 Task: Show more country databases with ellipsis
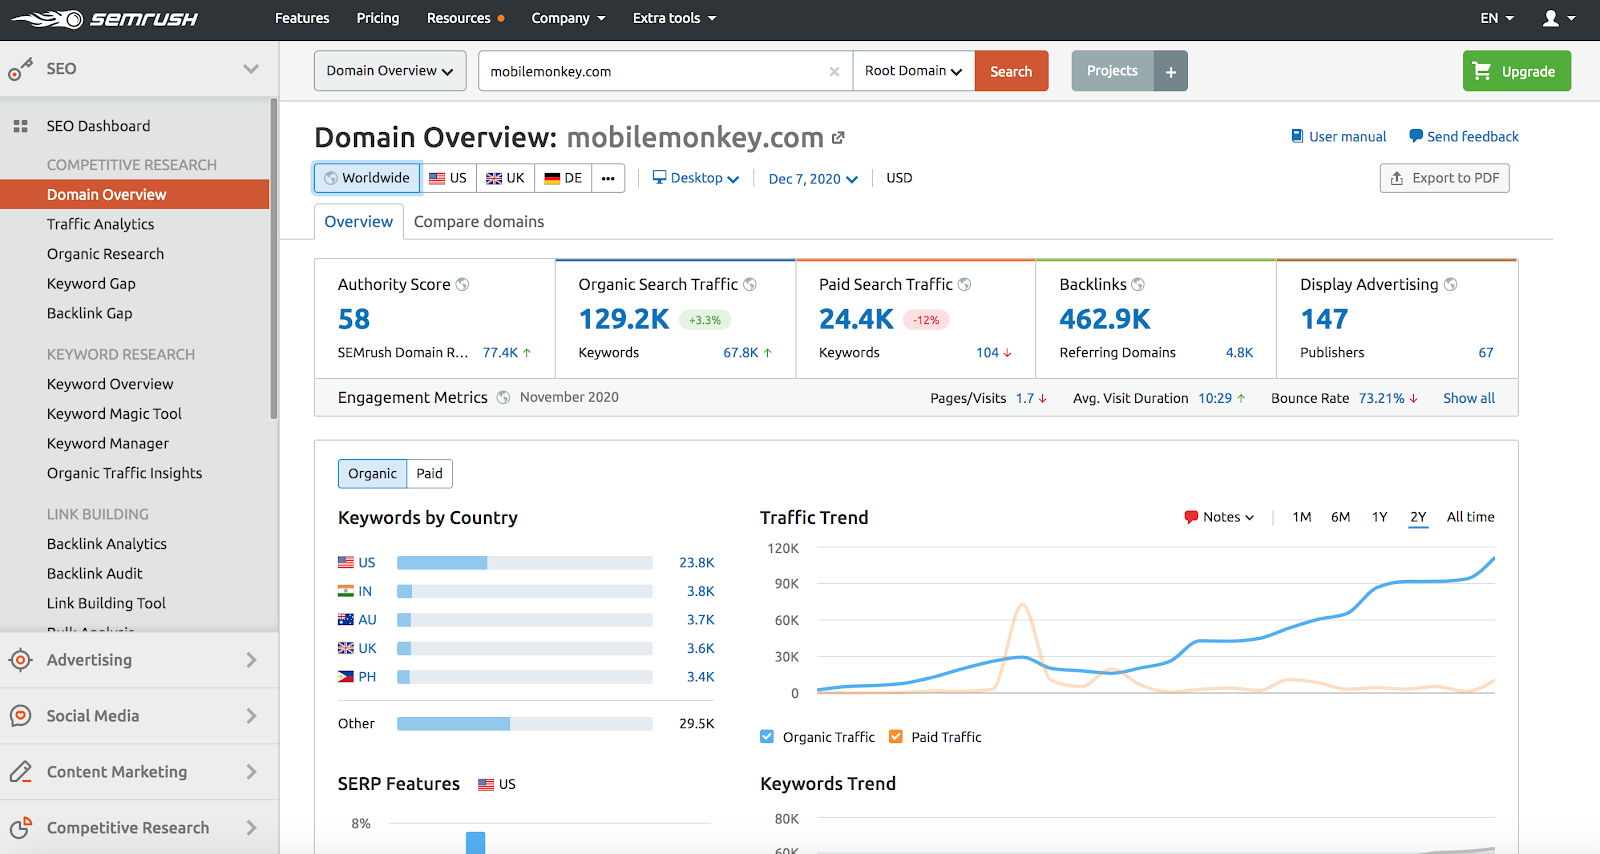click(608, 178)
